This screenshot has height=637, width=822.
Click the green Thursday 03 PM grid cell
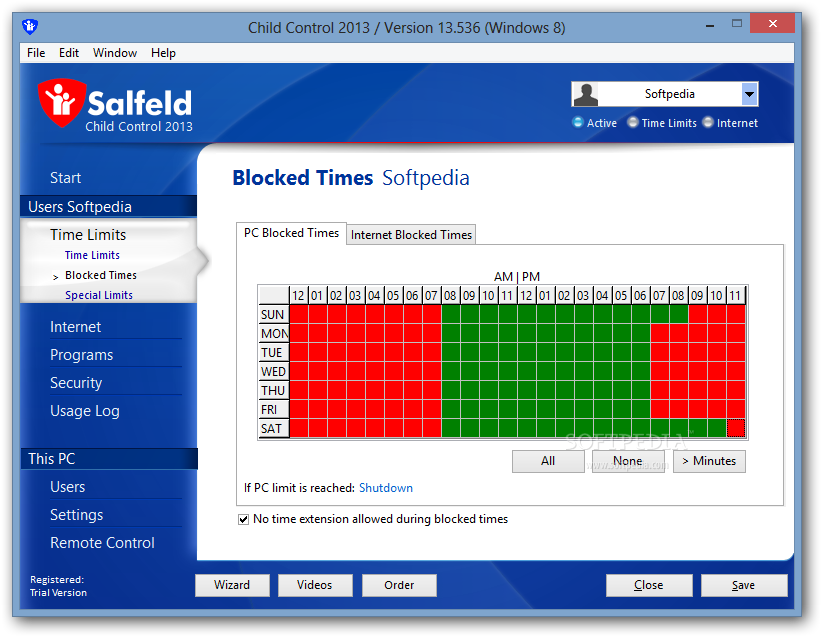[x=584, y=391]
